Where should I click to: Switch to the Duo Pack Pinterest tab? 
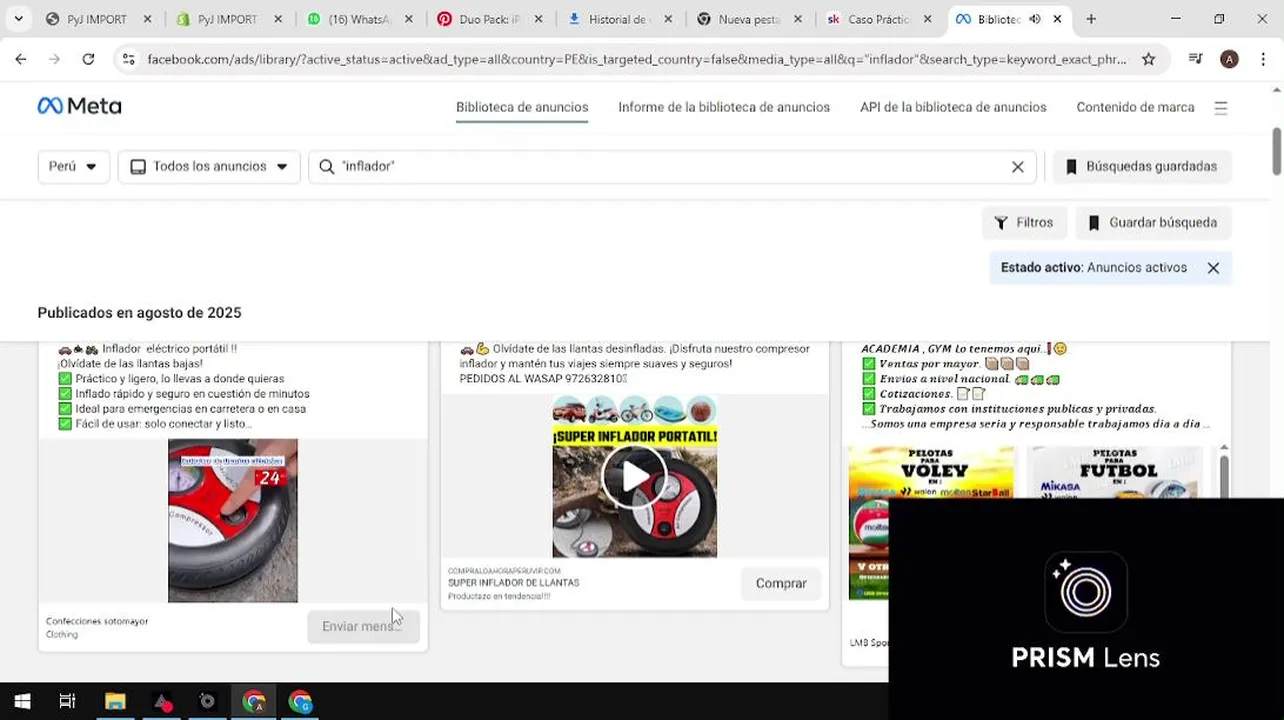490,19
